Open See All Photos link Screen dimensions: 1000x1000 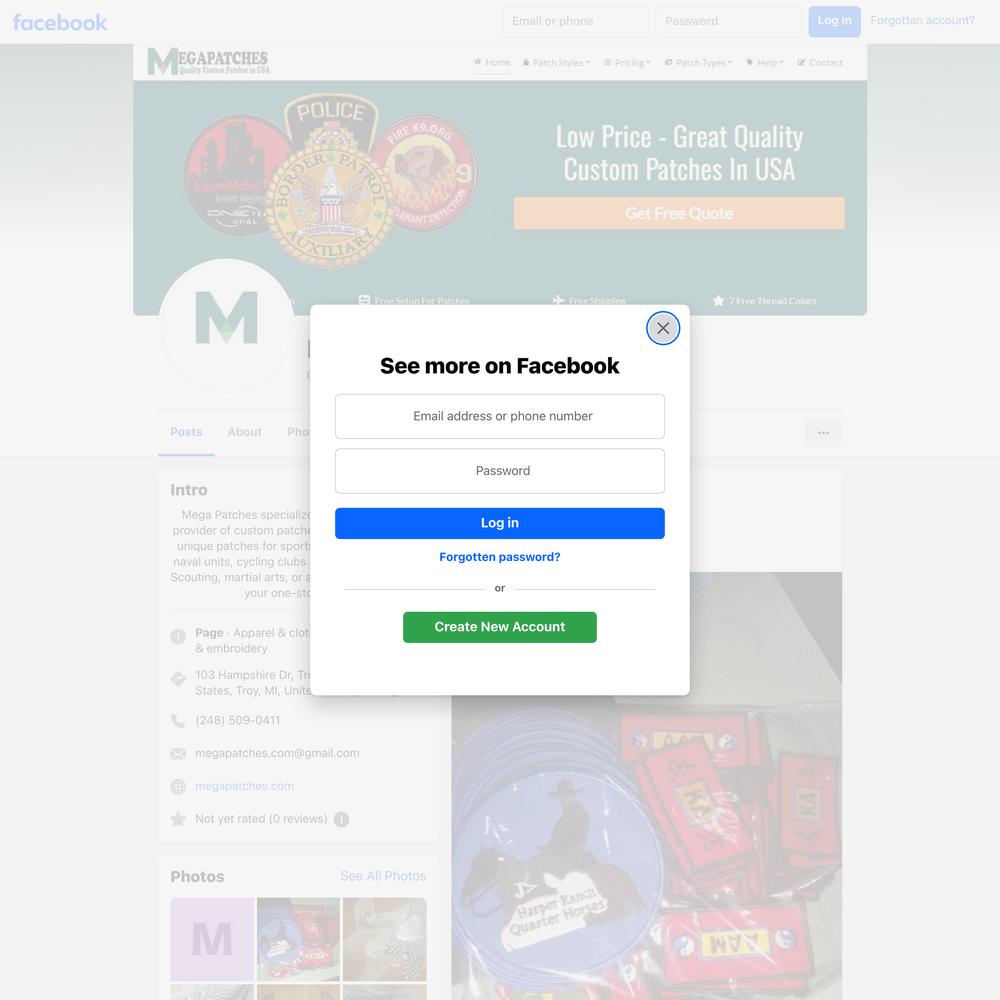(383, 876)
